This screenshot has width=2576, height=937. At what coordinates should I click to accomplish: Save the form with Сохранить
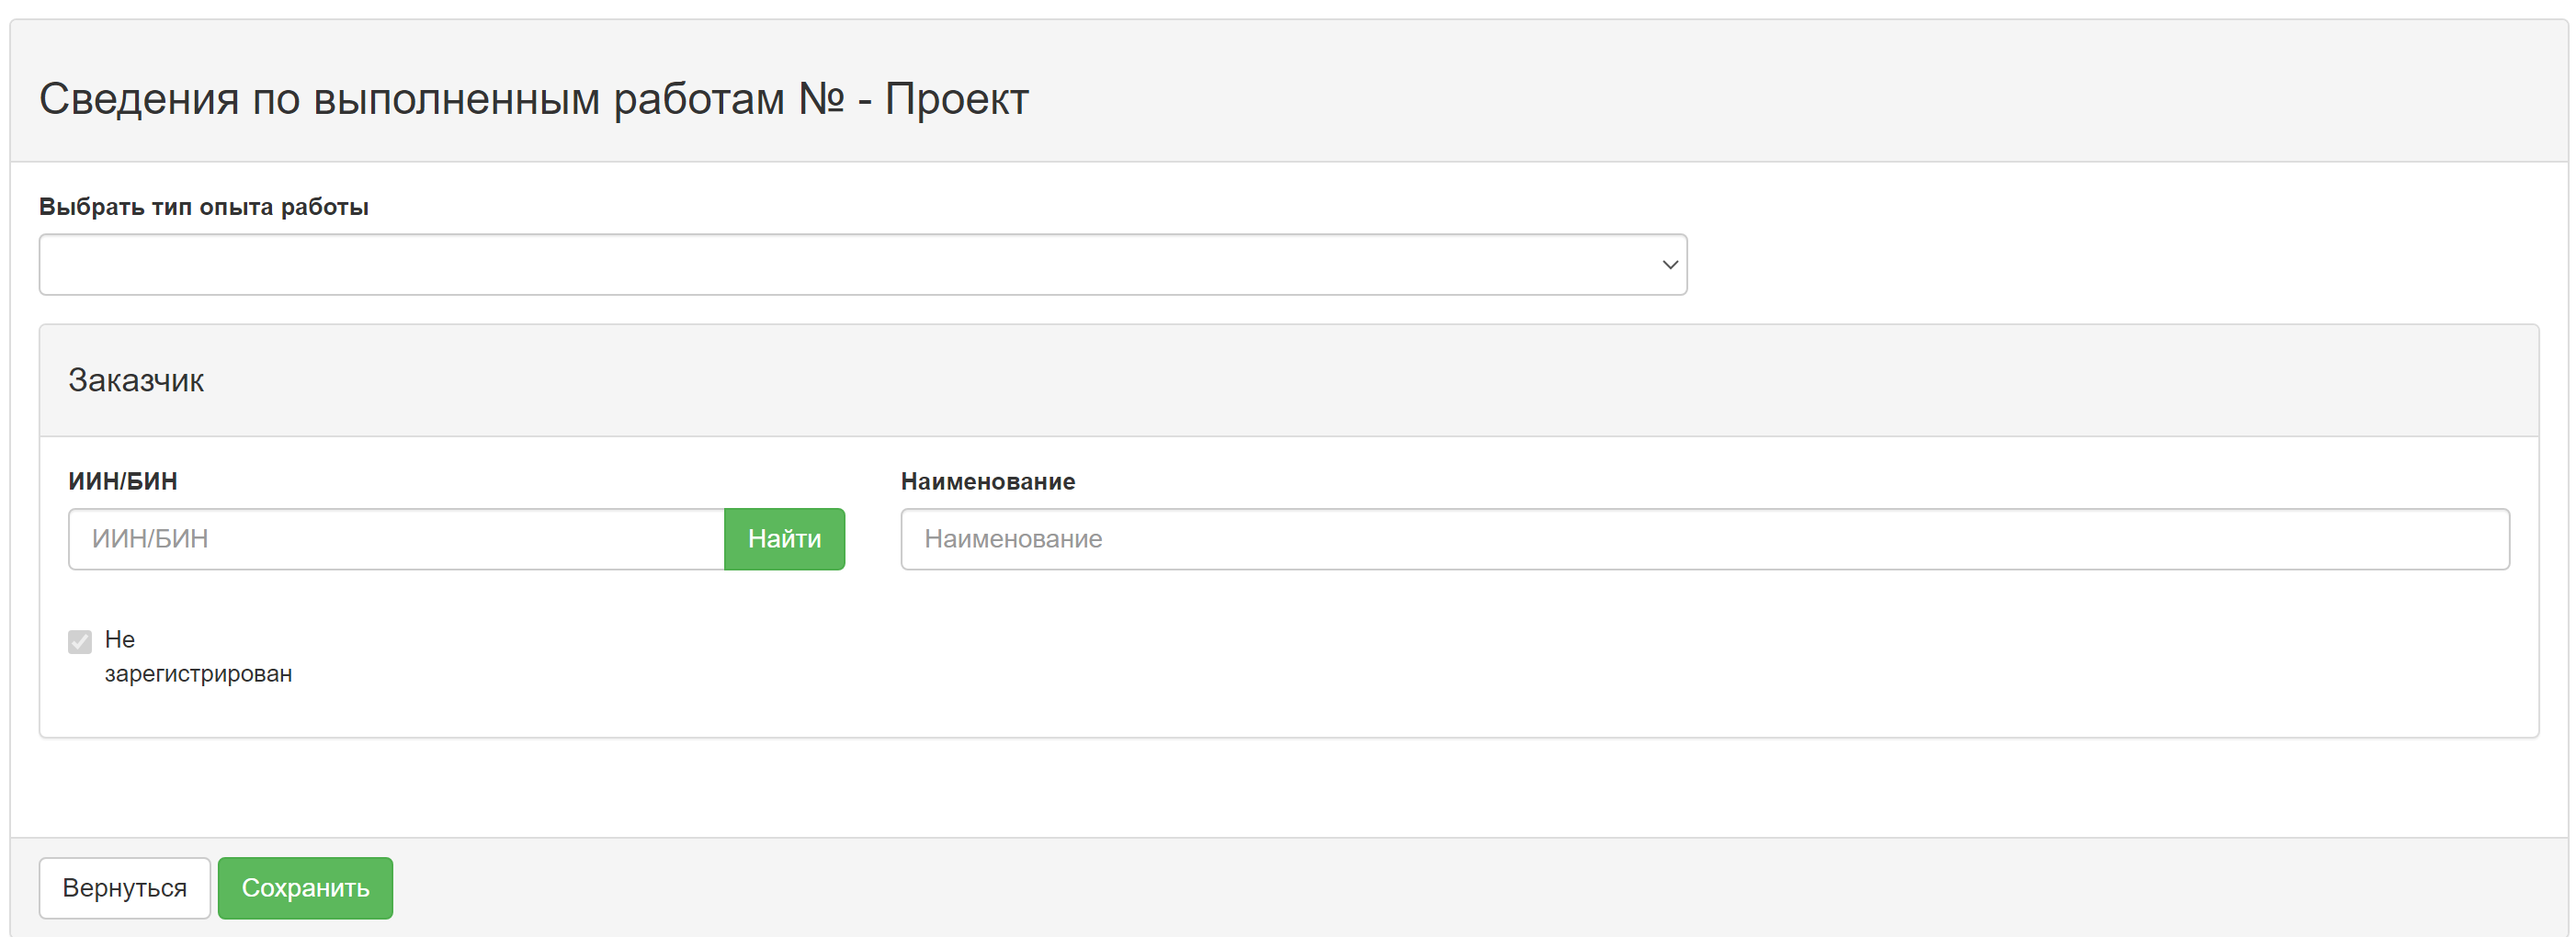pyautogui.click(x=305, y=887)
